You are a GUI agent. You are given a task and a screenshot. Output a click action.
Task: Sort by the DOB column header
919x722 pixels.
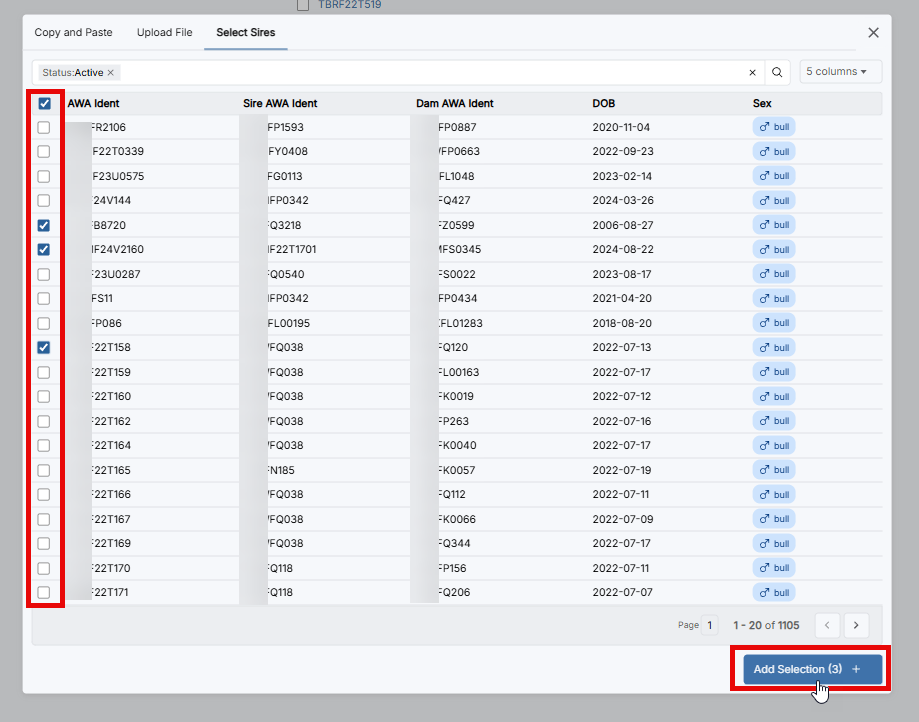click(603, 103)
